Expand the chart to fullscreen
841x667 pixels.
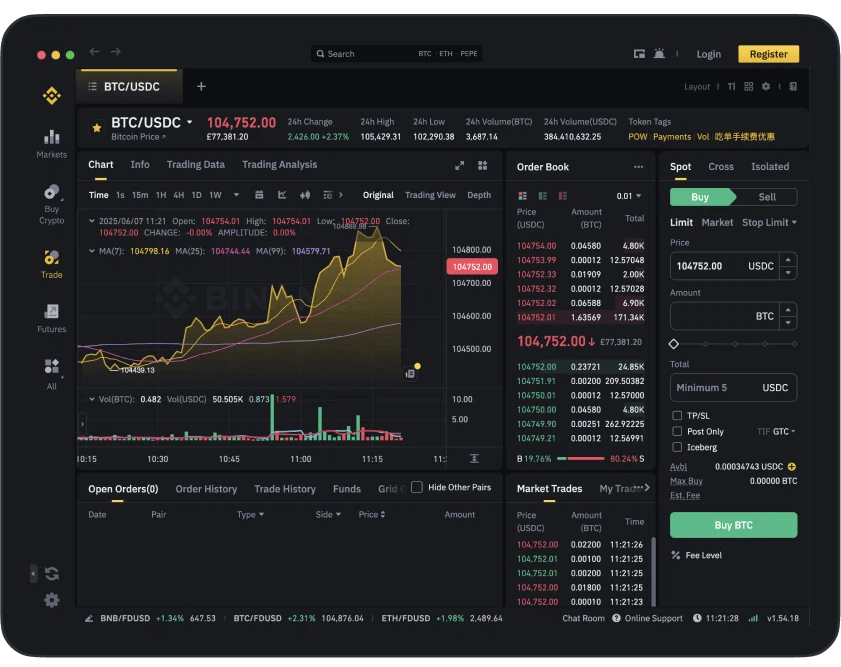coord(460,166)
